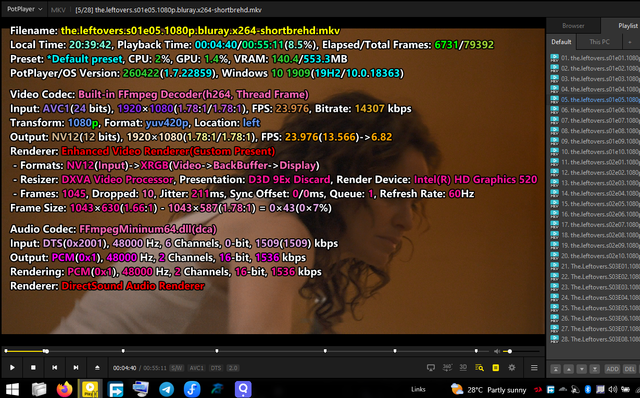Jump to the previous playlist item

tap(54, 367)
